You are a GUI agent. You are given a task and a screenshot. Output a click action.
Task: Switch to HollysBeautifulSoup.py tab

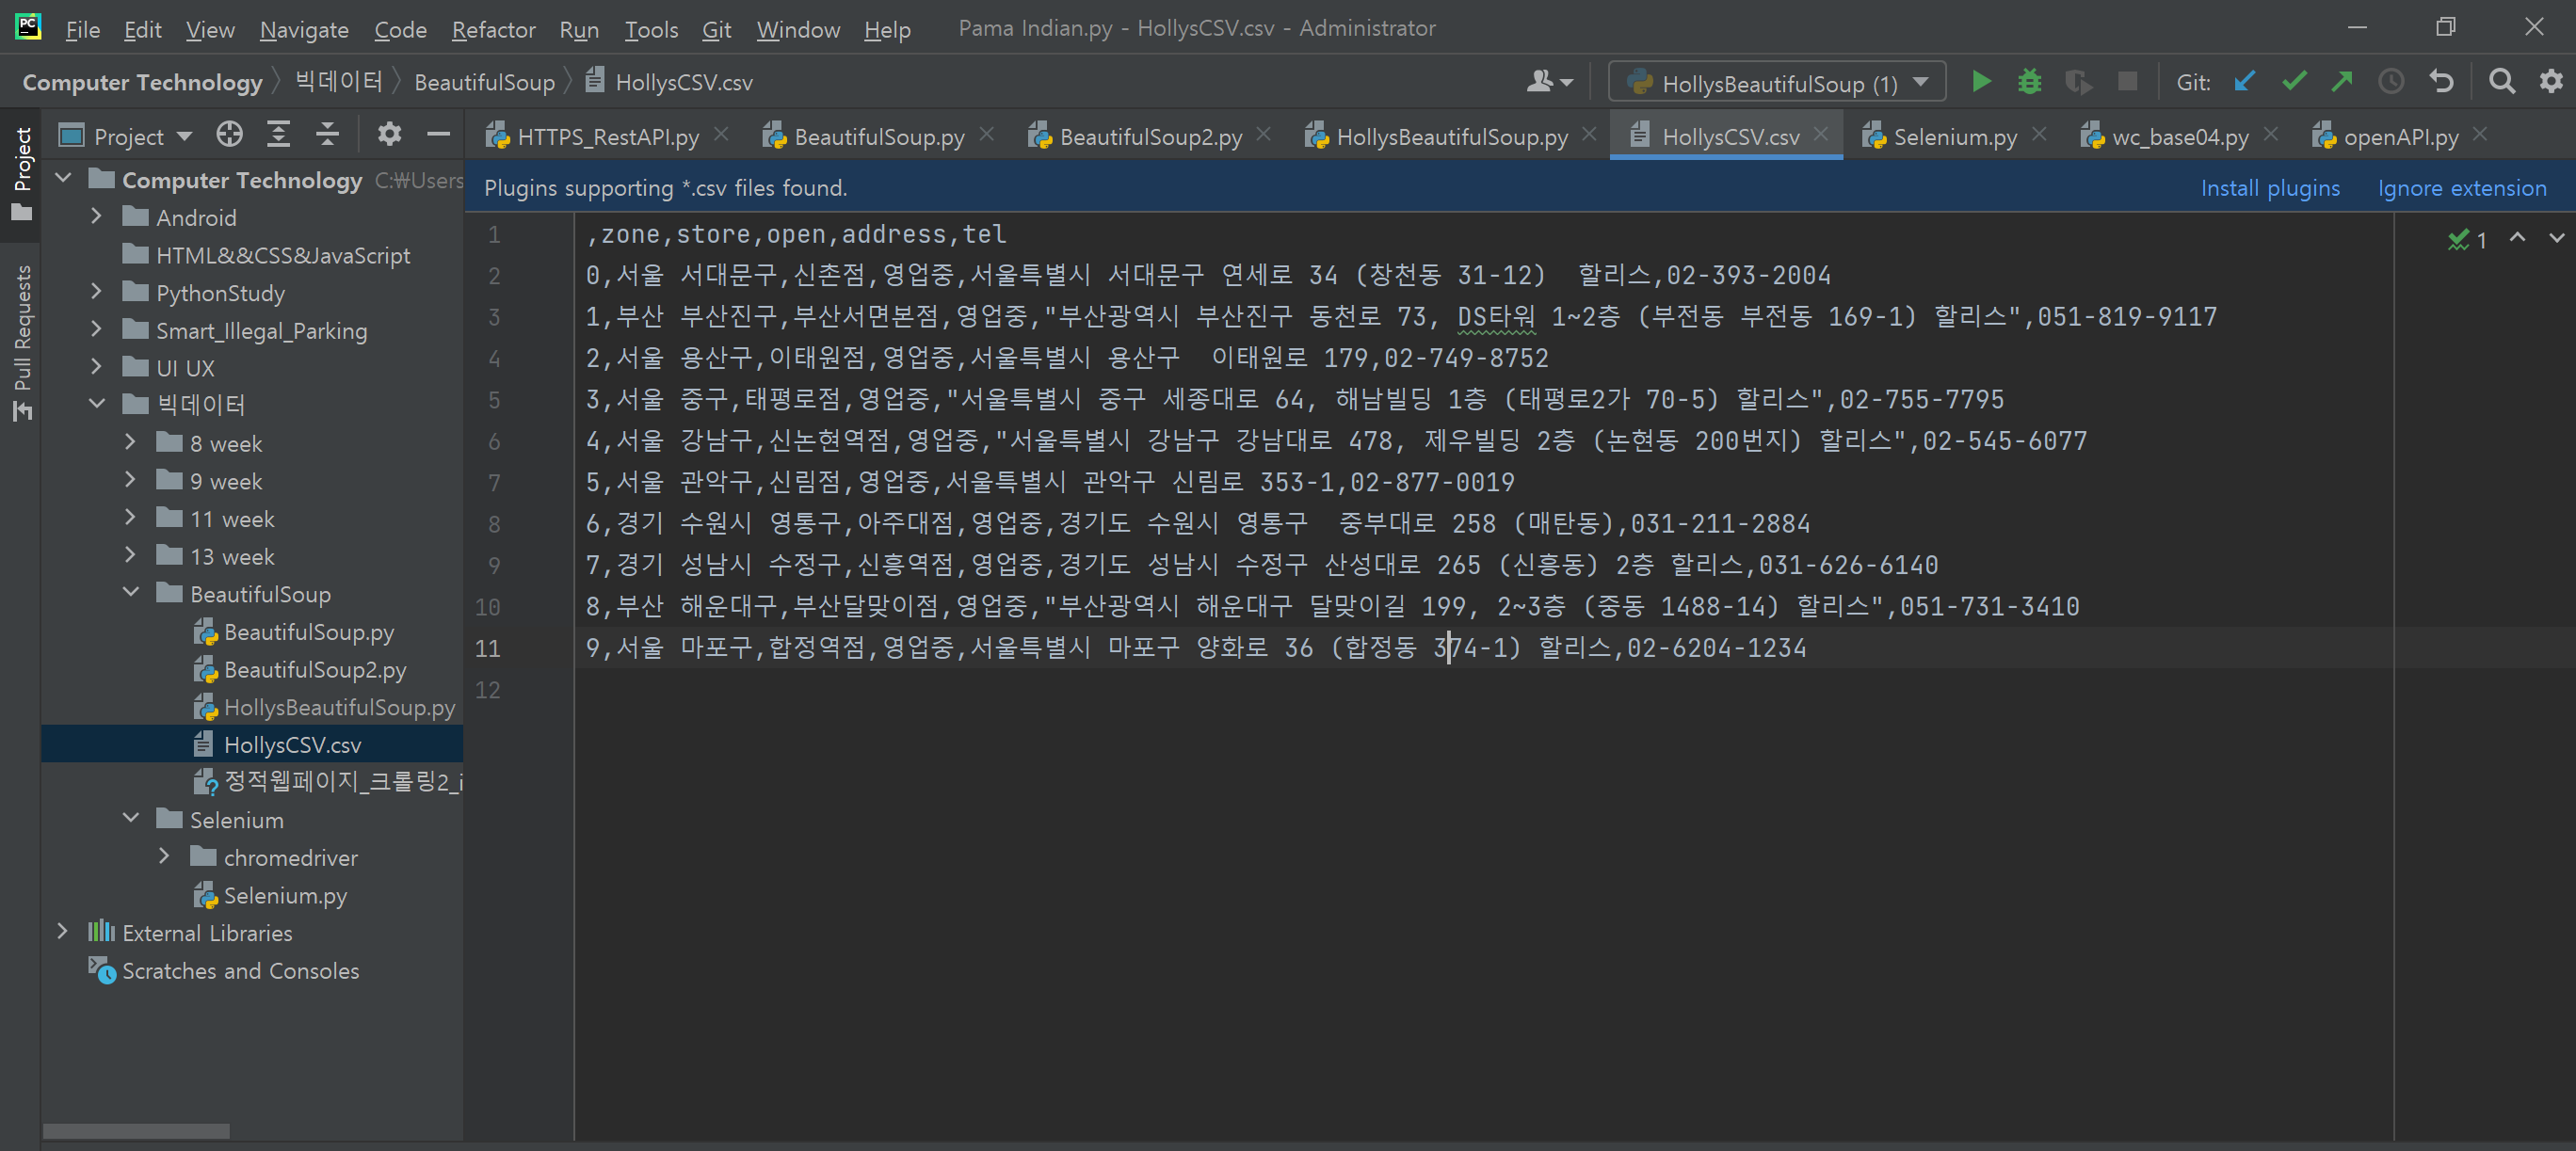[x=1450, y=136]
